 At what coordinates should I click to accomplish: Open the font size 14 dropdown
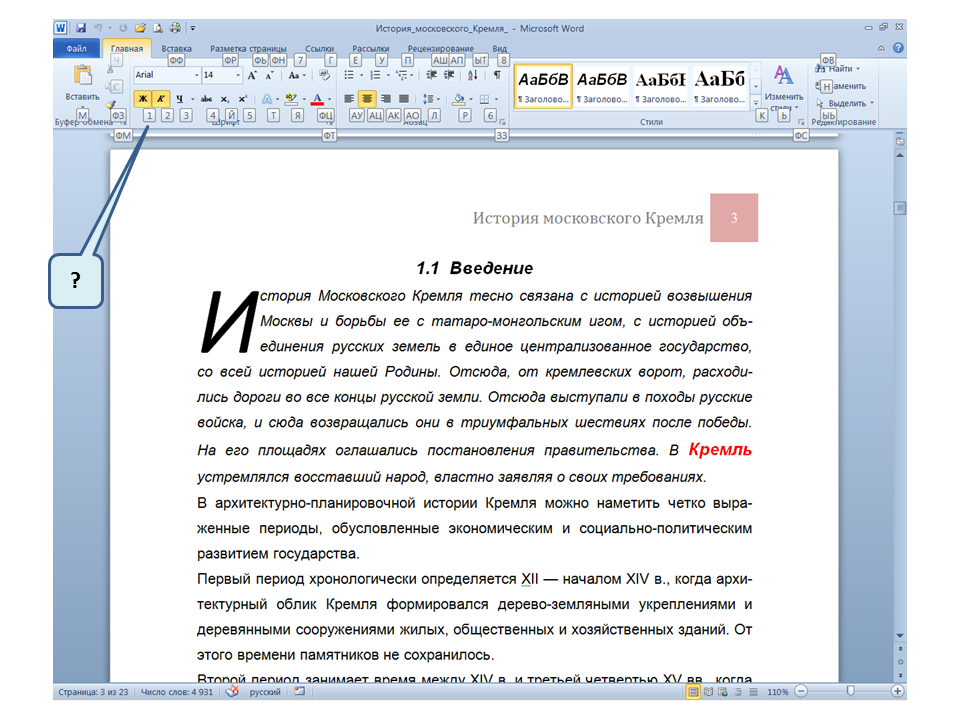(237, 75)
